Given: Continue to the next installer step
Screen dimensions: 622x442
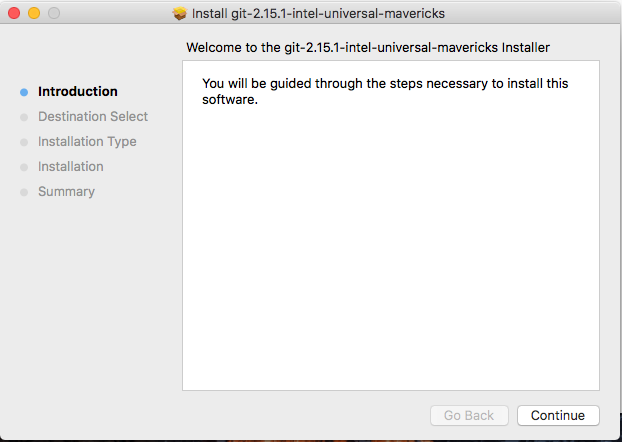Looking at the screenshot, I should point(558,415).
